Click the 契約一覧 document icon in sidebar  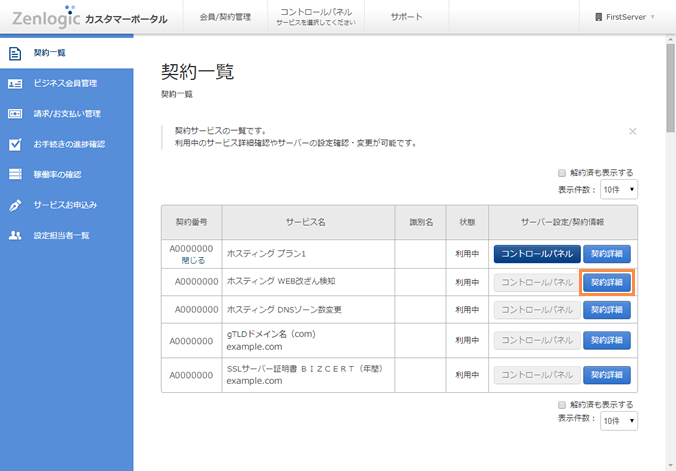[x=15, y=53]
